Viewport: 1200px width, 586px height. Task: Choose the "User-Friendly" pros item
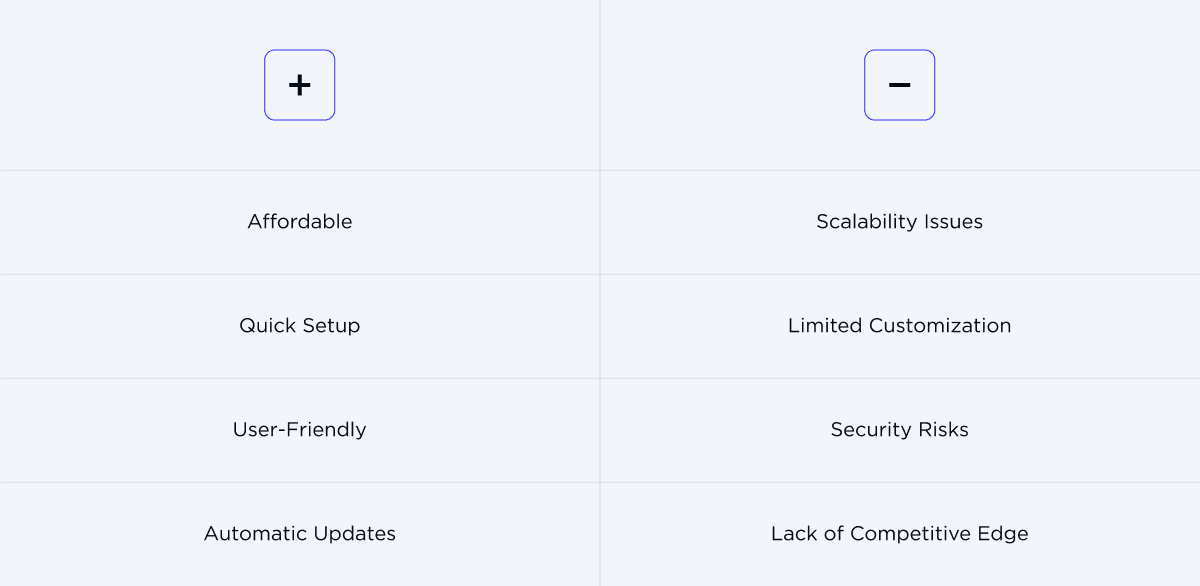[300, 430]
